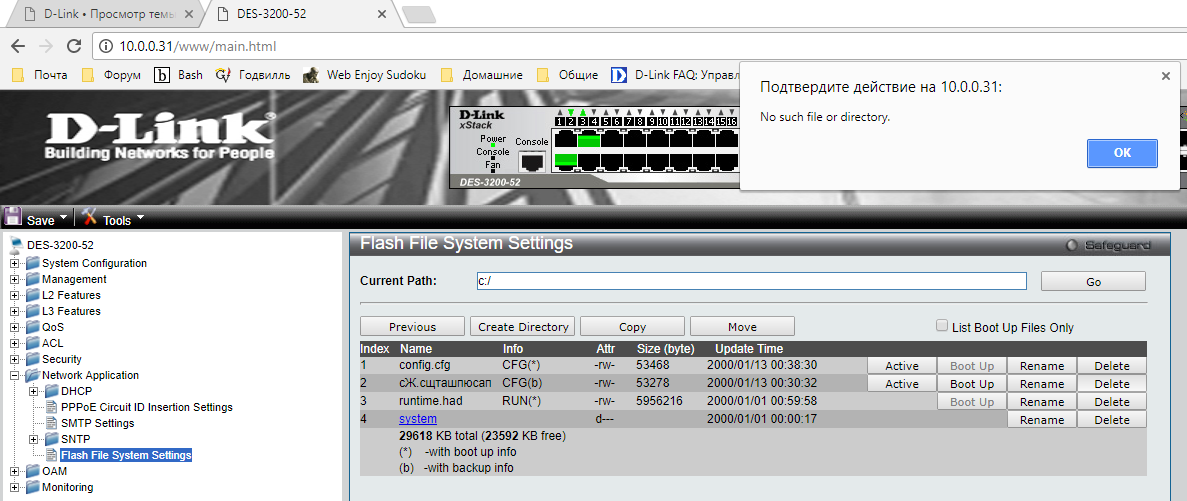
Task: Click the D-Link logo banner
Action: click(158, 135)
